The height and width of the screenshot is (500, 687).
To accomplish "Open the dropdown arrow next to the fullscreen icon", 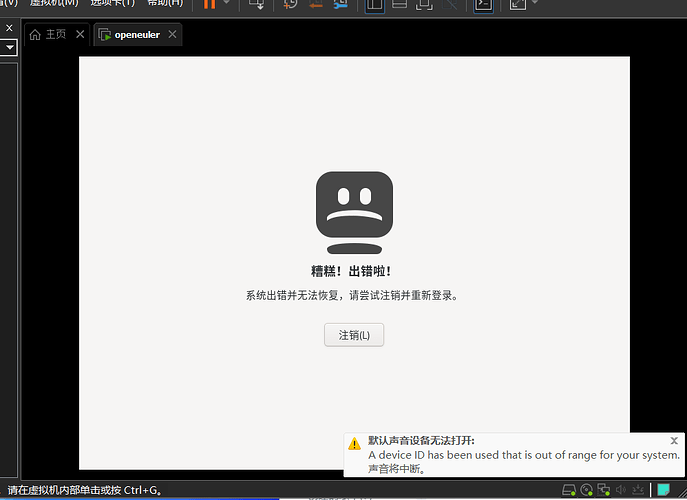I will pyautogui.click(x=536, y=4).
